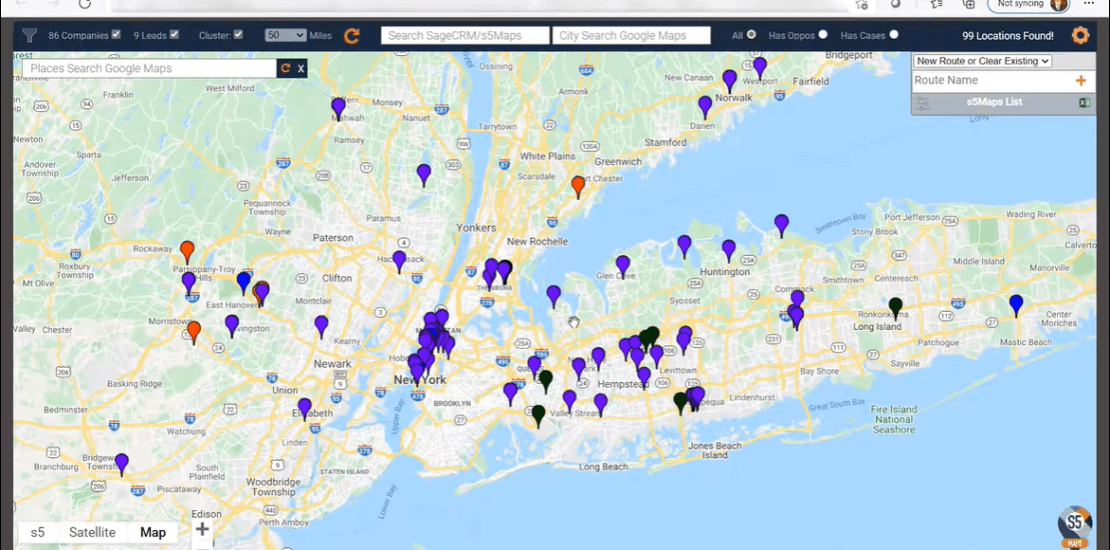Export s5Maps List to Excel icon
1110x550 pixels.
(x=1083, y=102)
